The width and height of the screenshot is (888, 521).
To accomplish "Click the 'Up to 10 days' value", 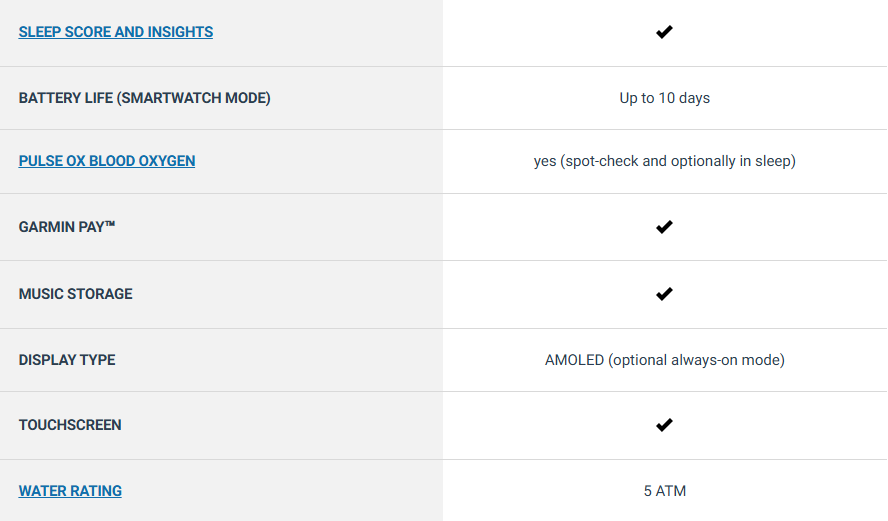I will (x=664, y=98).
